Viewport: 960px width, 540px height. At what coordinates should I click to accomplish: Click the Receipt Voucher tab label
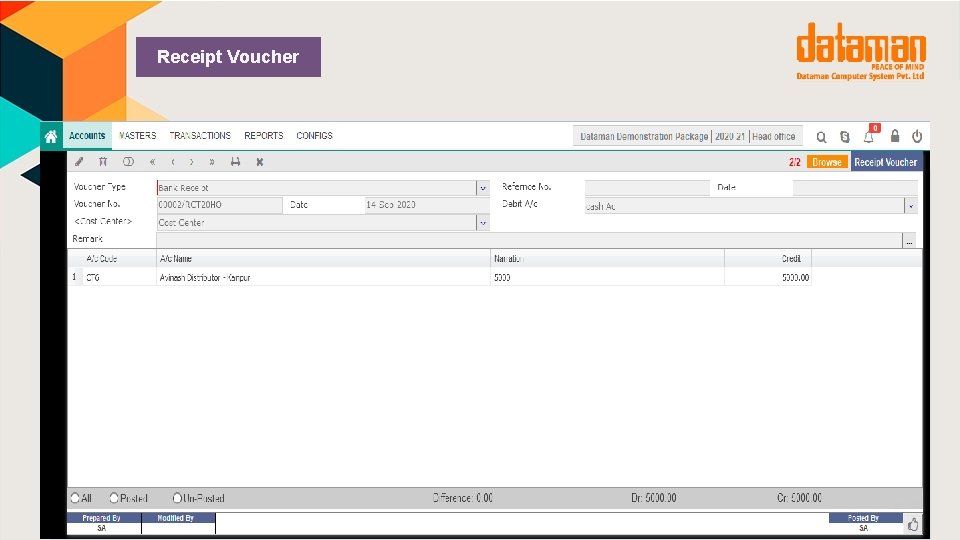click(885, 162)
